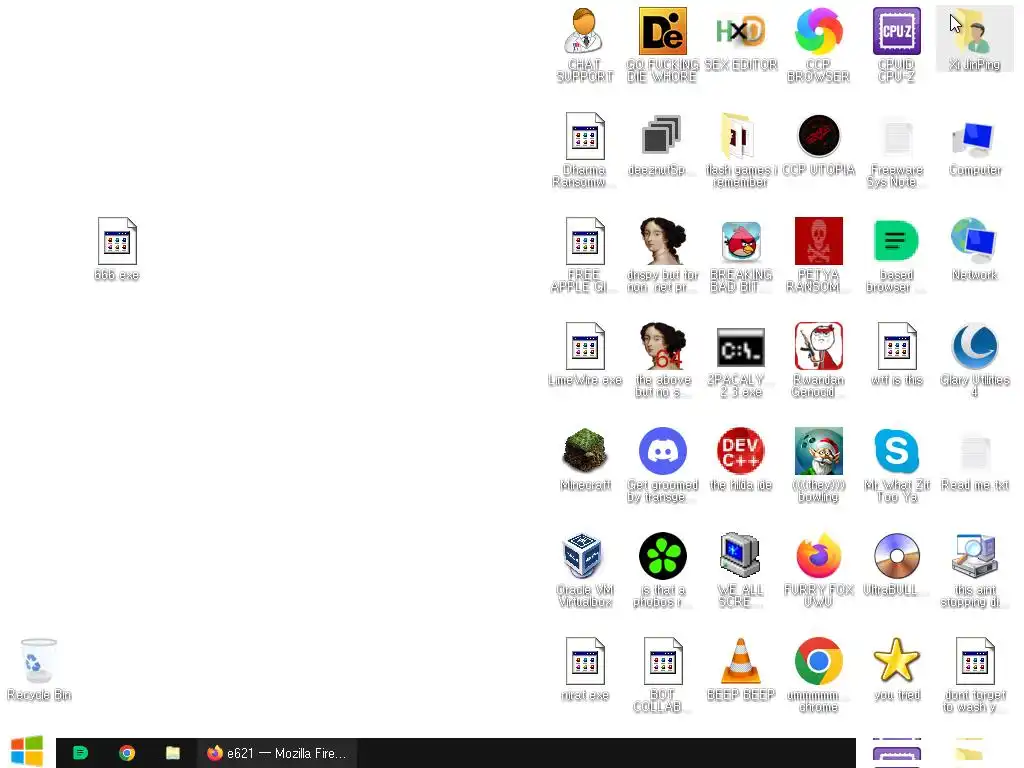This screenshot has height=768, width=1024.
Task: Select the HxD hex editor icon
Action: coord(741,31)
